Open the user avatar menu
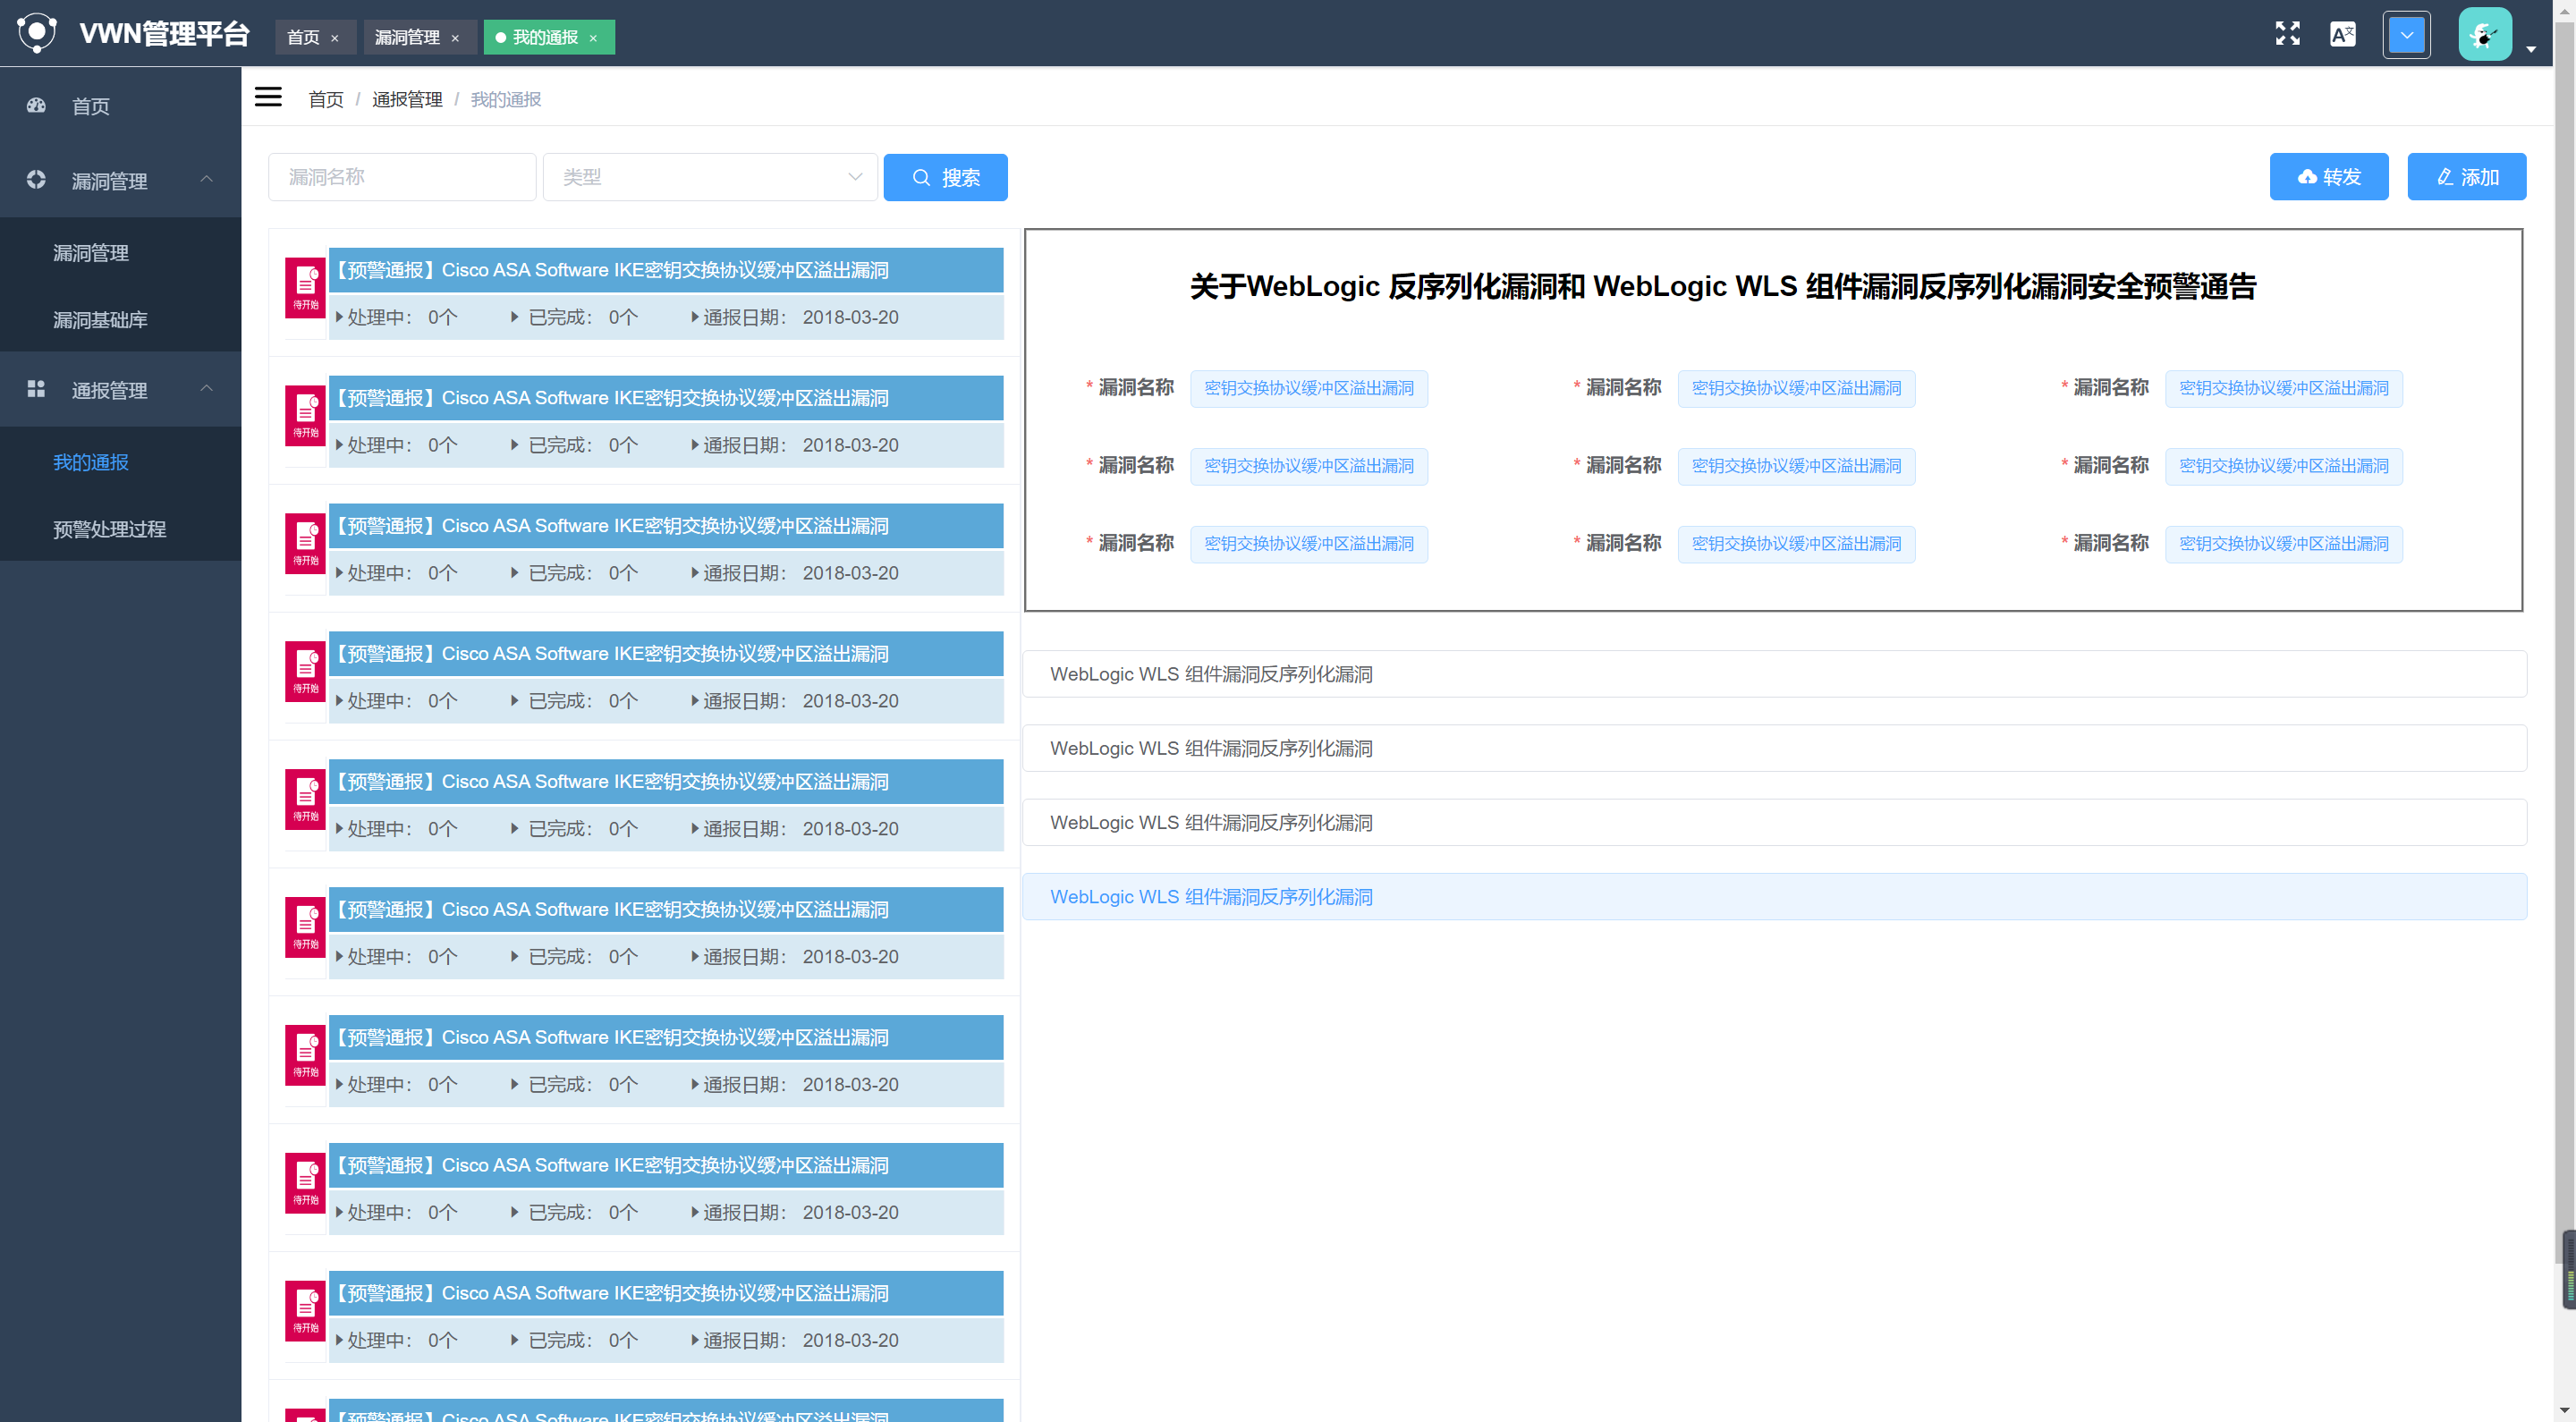 point(2485,35)
